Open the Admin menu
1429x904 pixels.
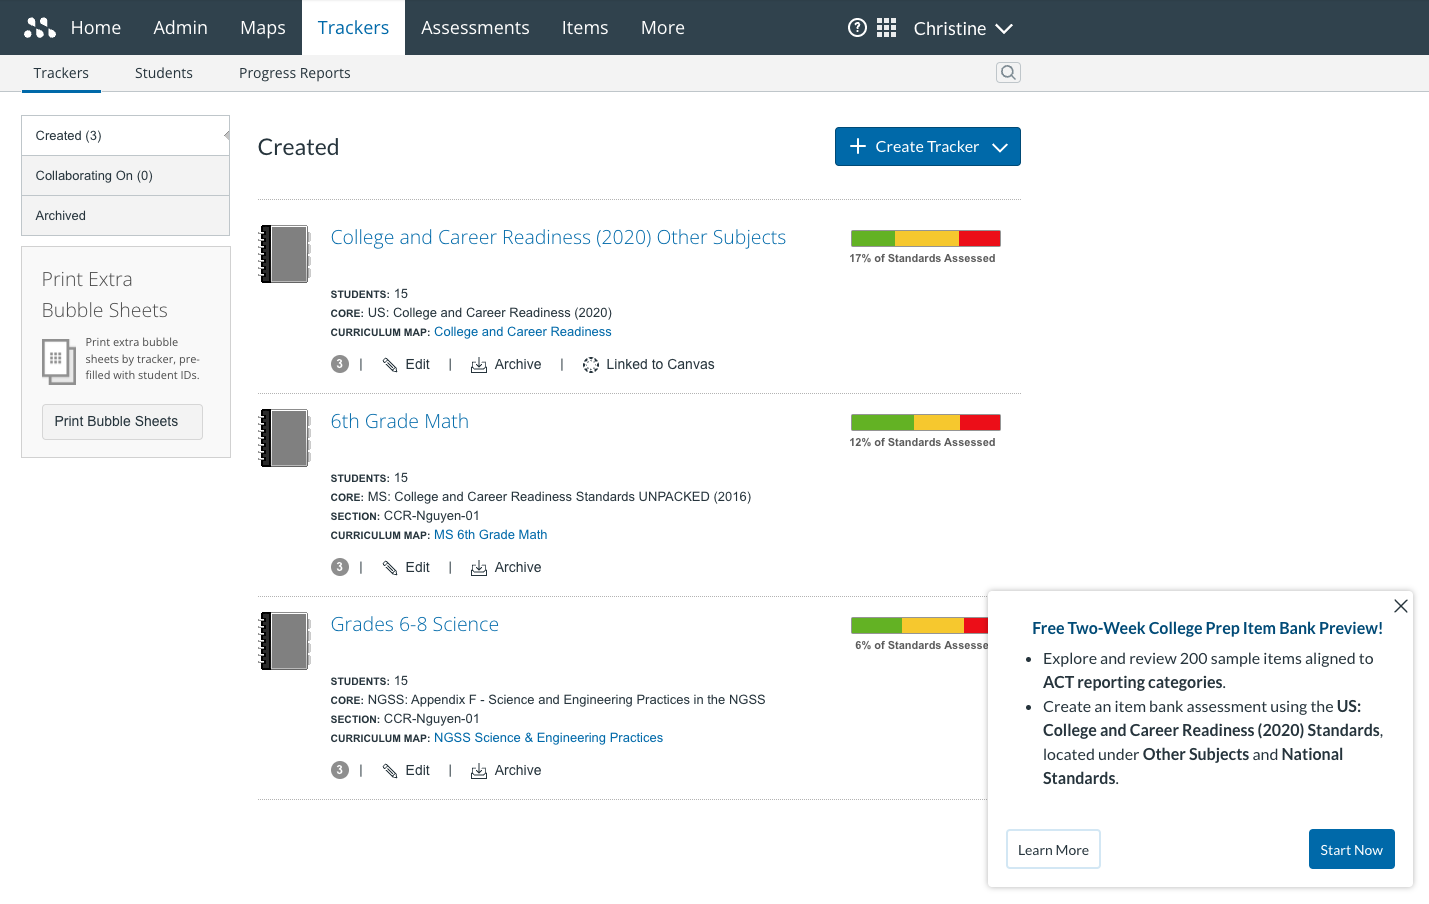[x=181, y=28]
